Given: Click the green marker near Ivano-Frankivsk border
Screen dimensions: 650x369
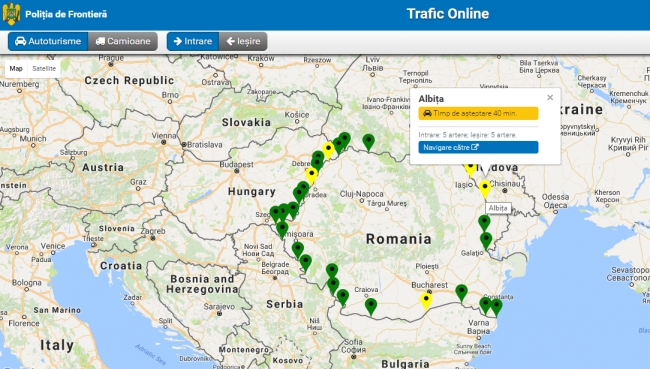Looking at the screenshot, I should (x=369, y=142).
